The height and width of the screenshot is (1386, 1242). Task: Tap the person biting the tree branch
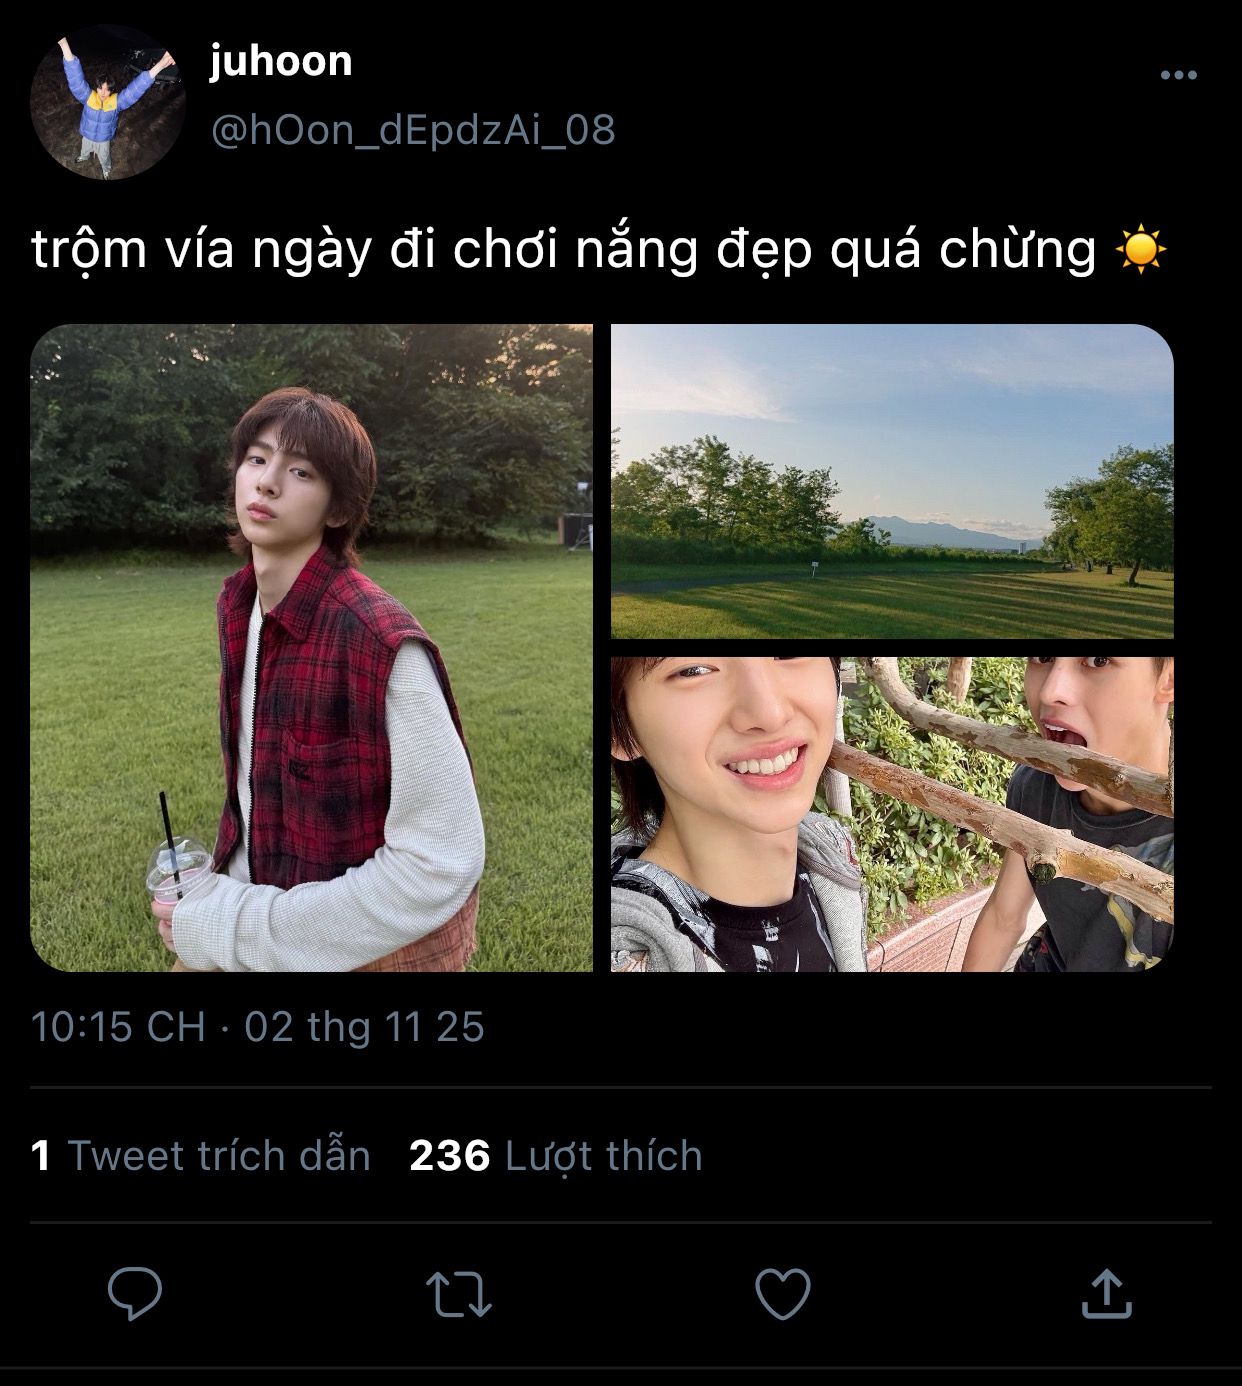click(x=1095, y=790)
